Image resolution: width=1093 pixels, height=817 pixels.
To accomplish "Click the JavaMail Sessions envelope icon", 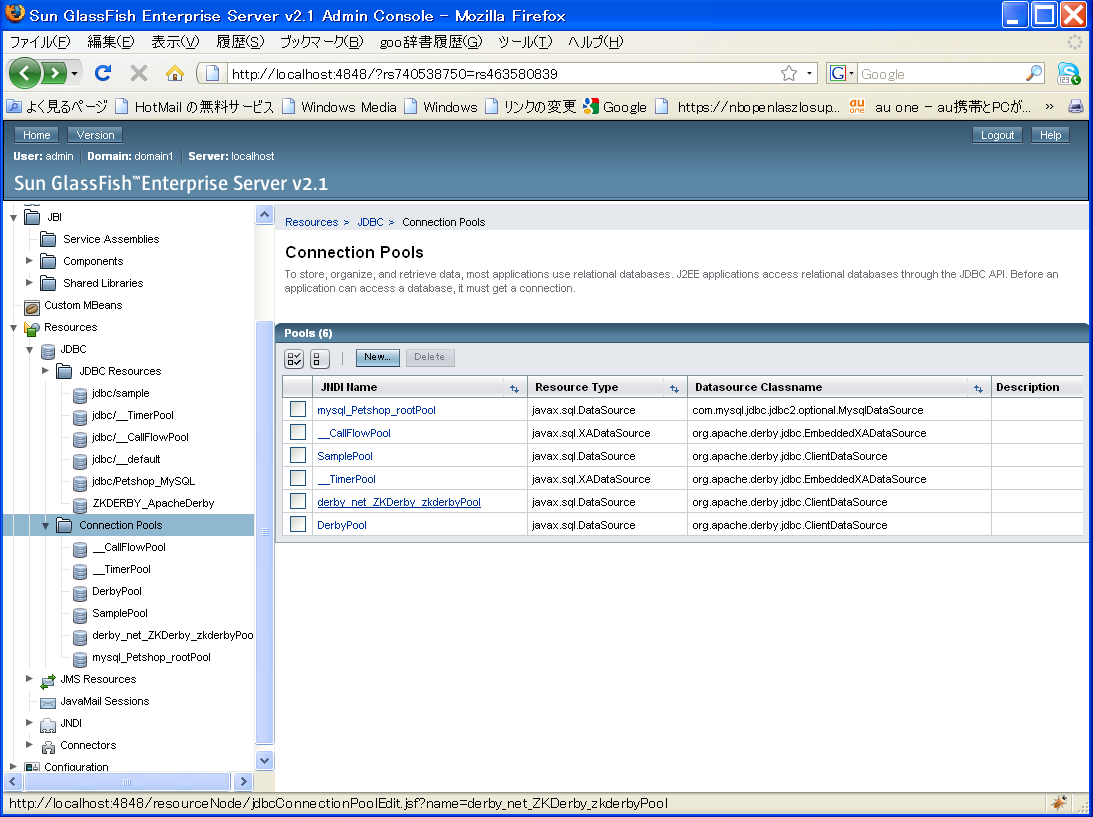I will (x=48, y=702).
